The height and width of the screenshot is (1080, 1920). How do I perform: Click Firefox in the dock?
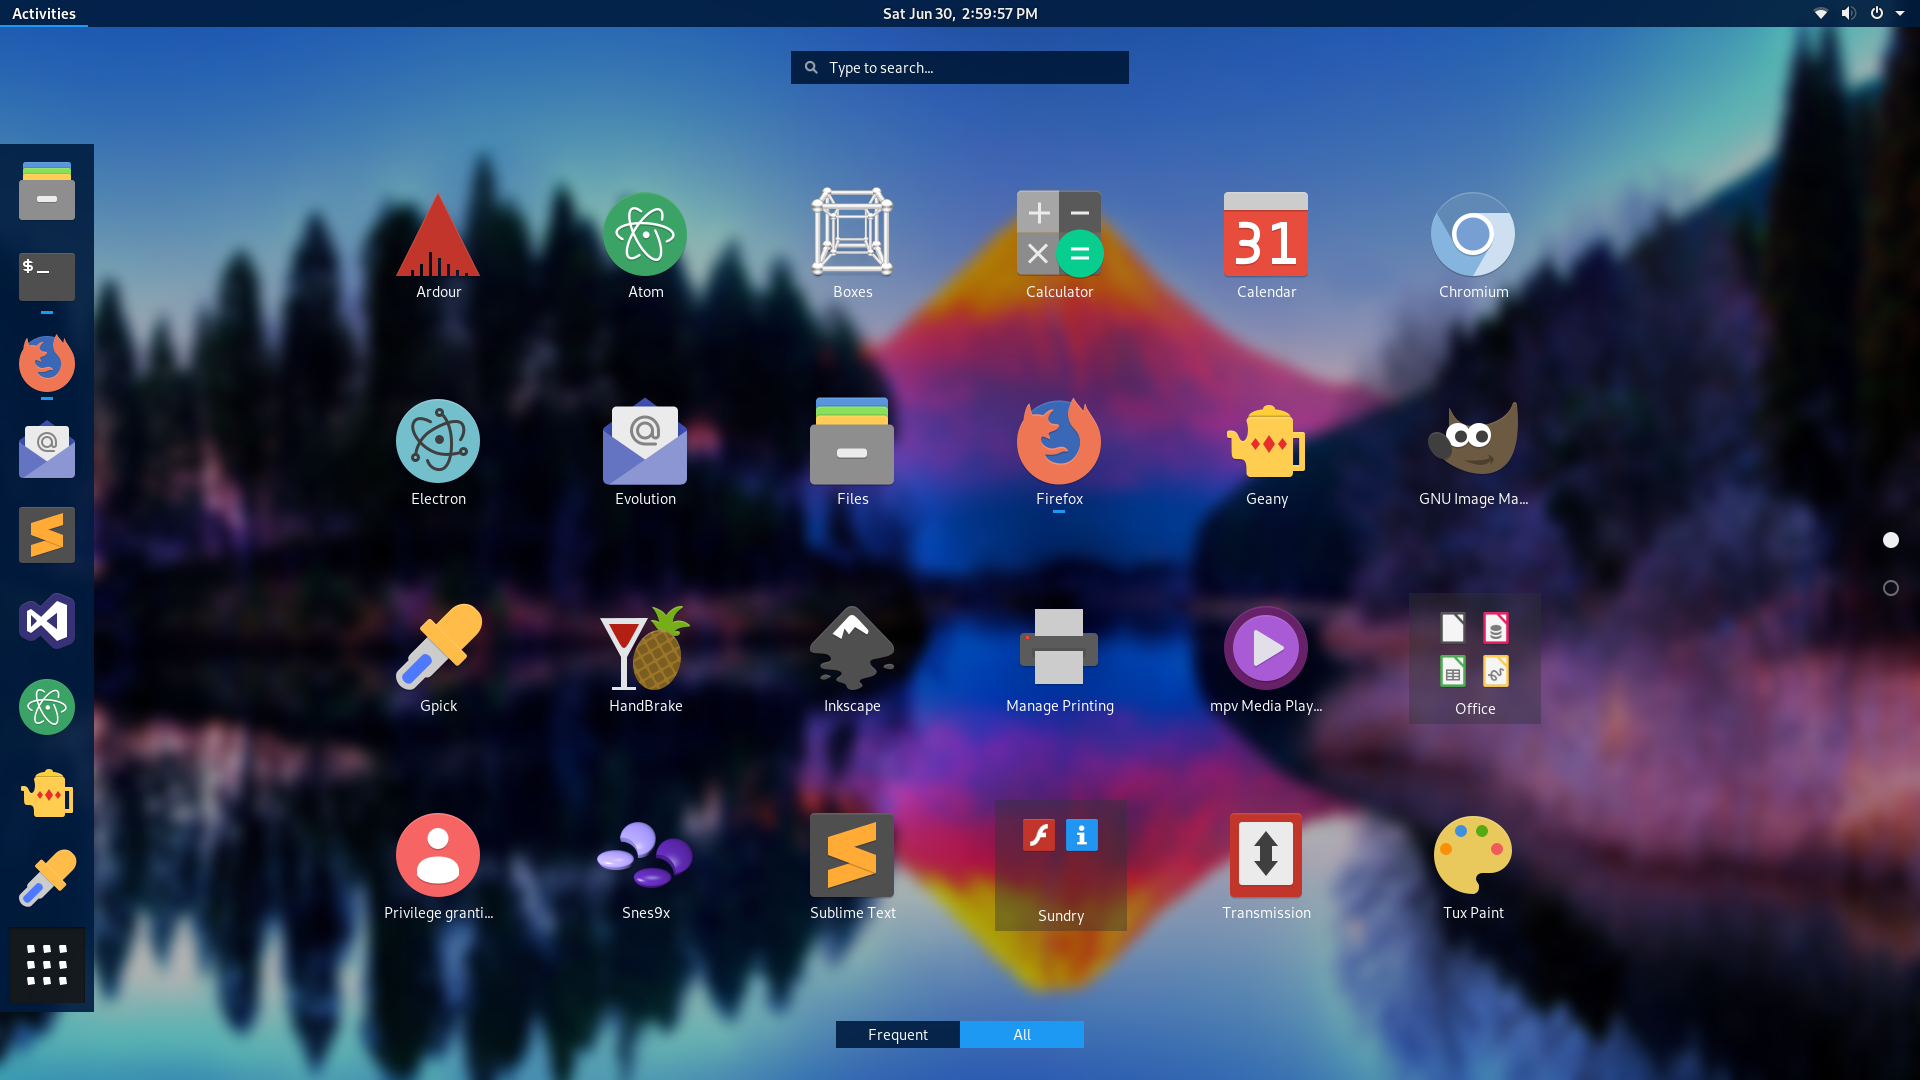click(x=47, y=363)
